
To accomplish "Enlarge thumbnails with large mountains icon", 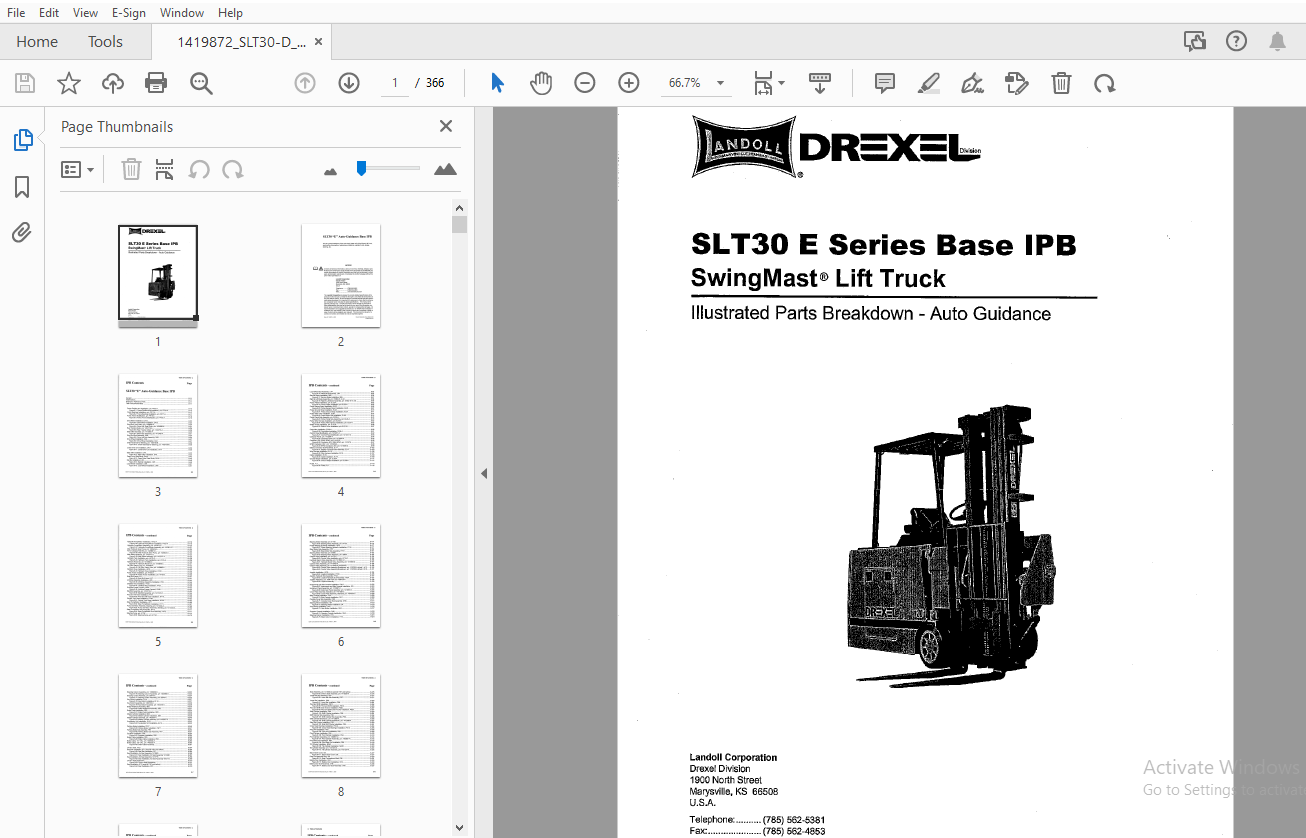I will point(446,169).
